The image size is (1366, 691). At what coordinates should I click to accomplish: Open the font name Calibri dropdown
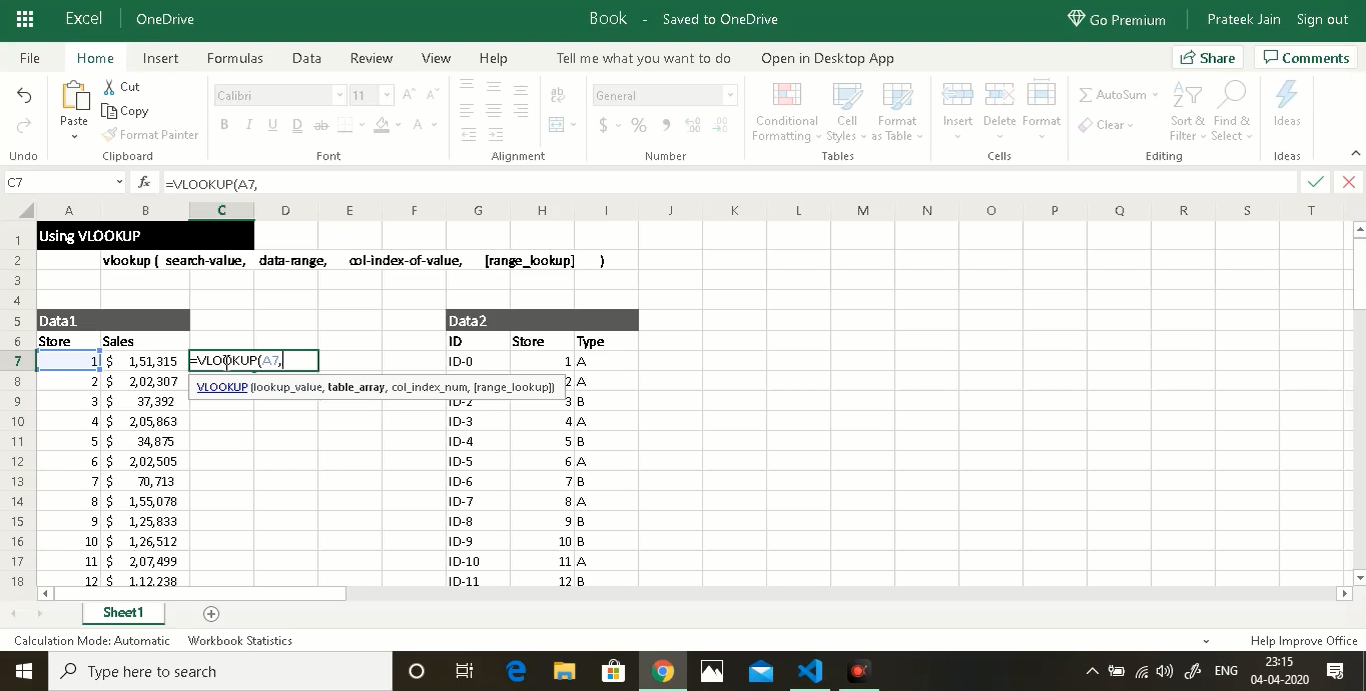tap(339, 95)
